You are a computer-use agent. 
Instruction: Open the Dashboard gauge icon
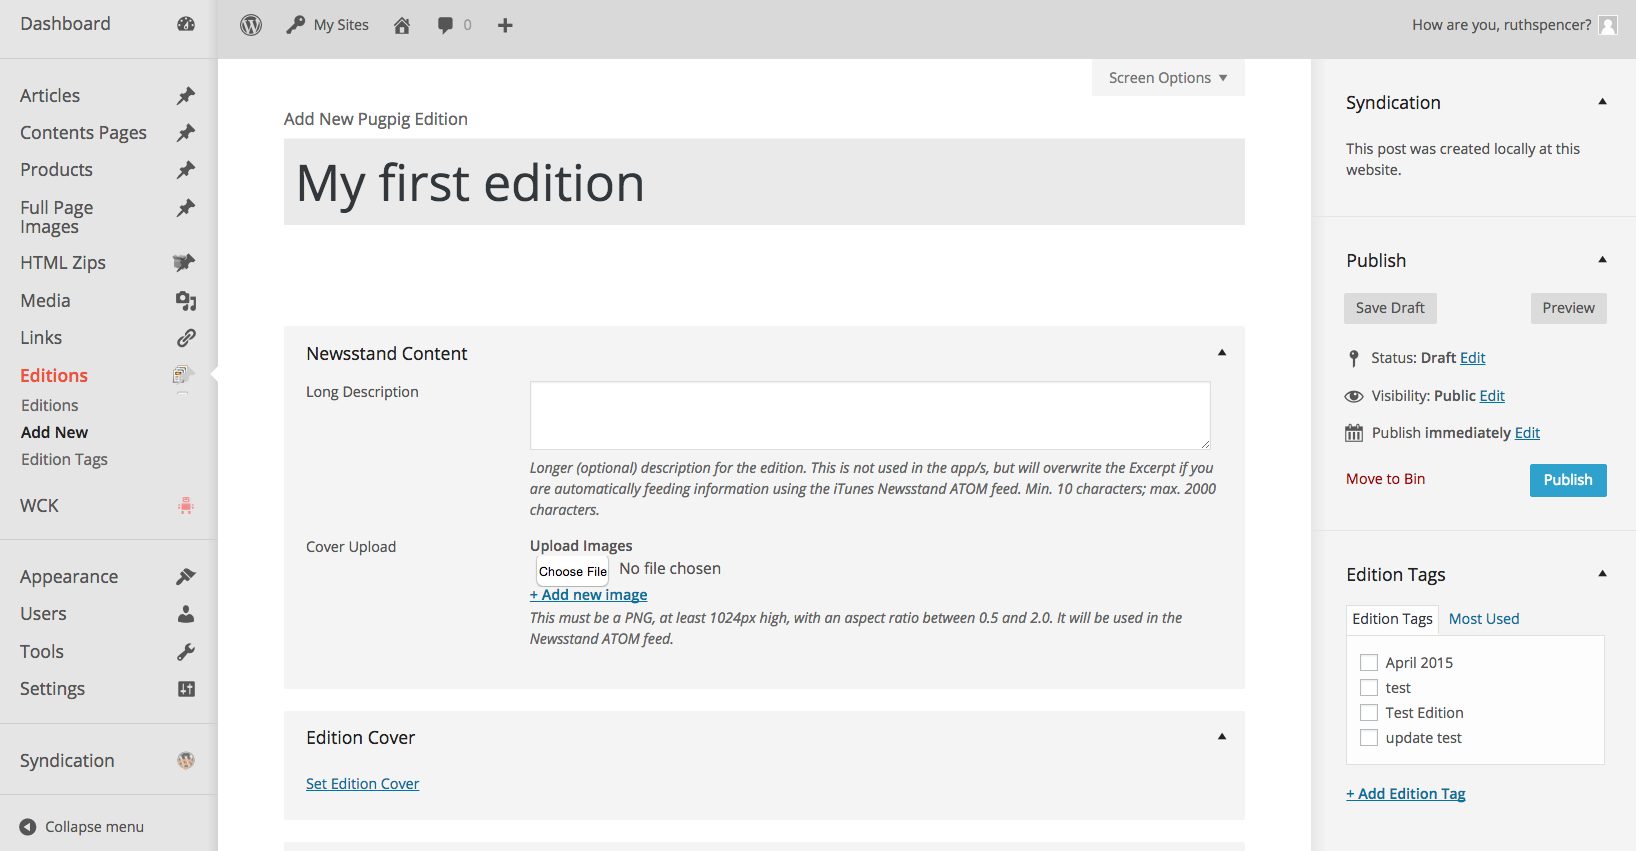click(186, 24)
